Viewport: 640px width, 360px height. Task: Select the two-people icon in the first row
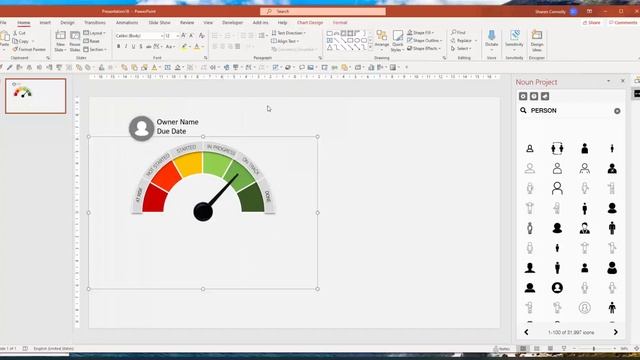click(557, 149)
